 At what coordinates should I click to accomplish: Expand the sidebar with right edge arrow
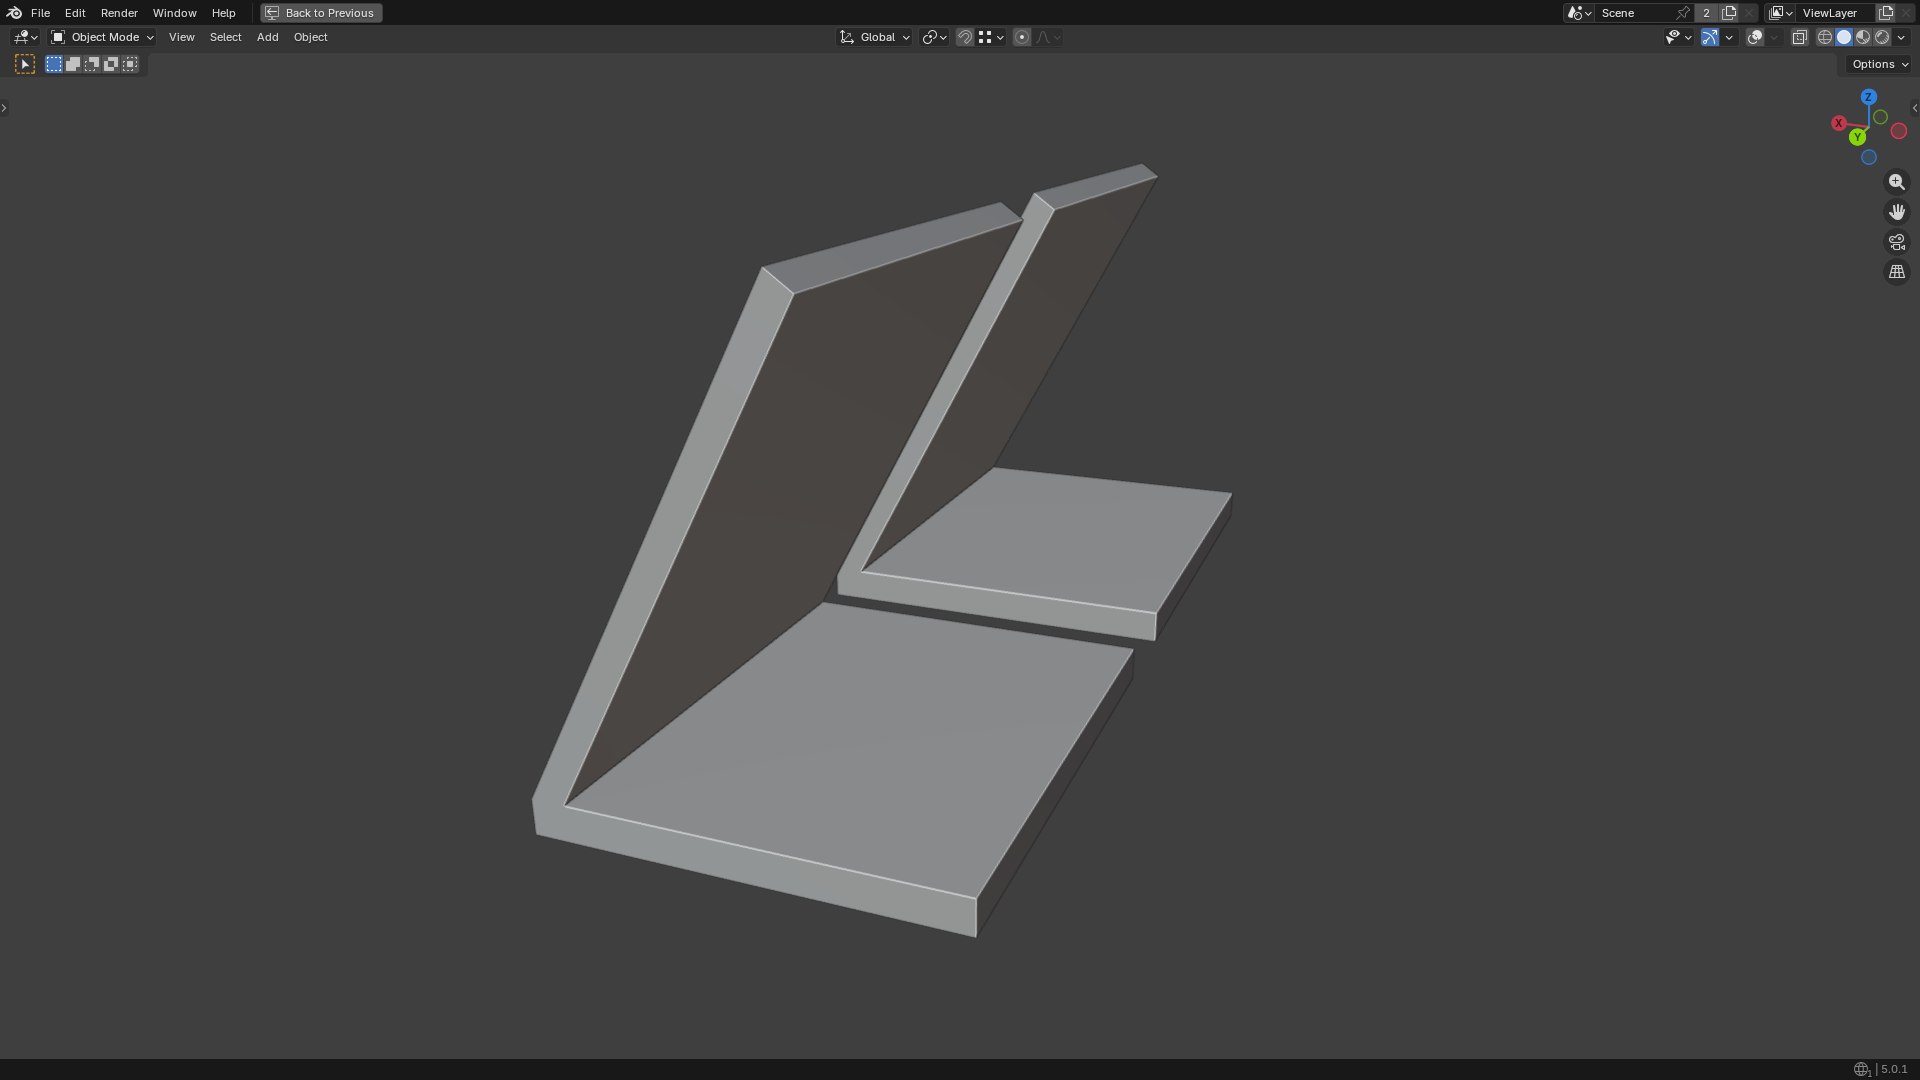click(x=1915, y=108)
